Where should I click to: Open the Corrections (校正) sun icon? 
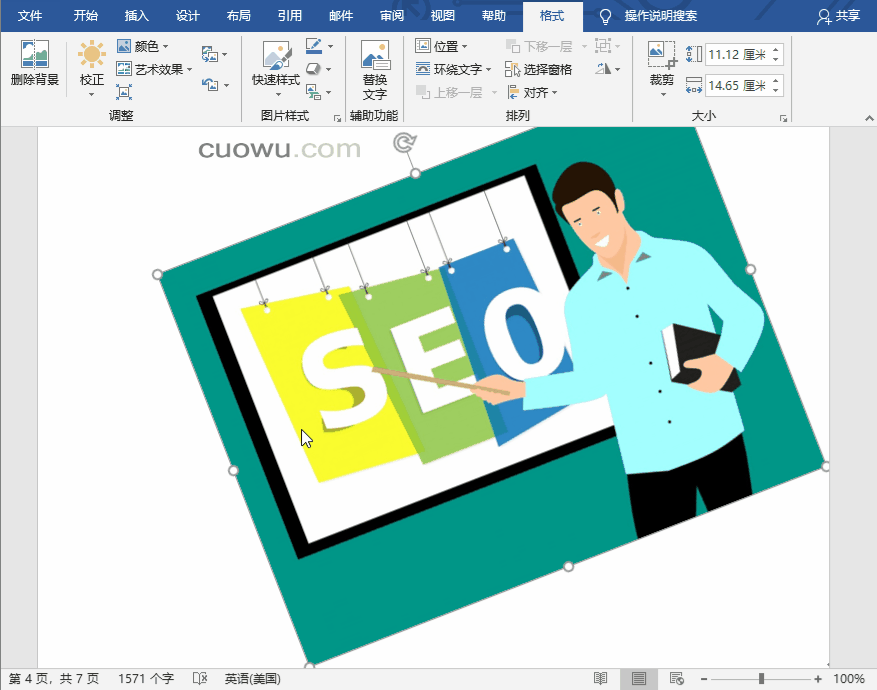(x=92, y=55)
